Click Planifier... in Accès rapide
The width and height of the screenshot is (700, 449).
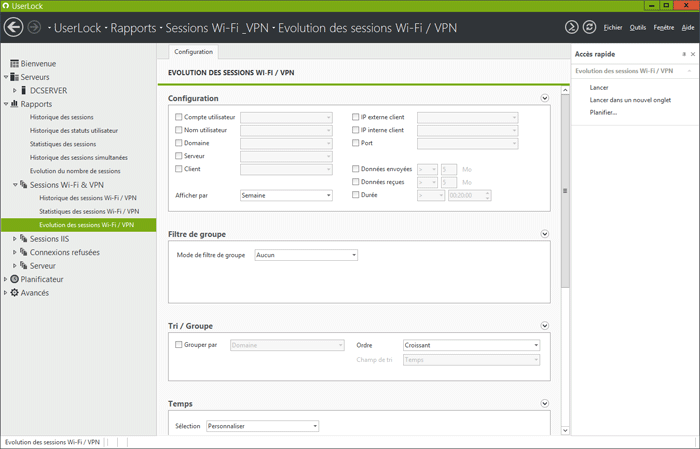click(603, 112)
